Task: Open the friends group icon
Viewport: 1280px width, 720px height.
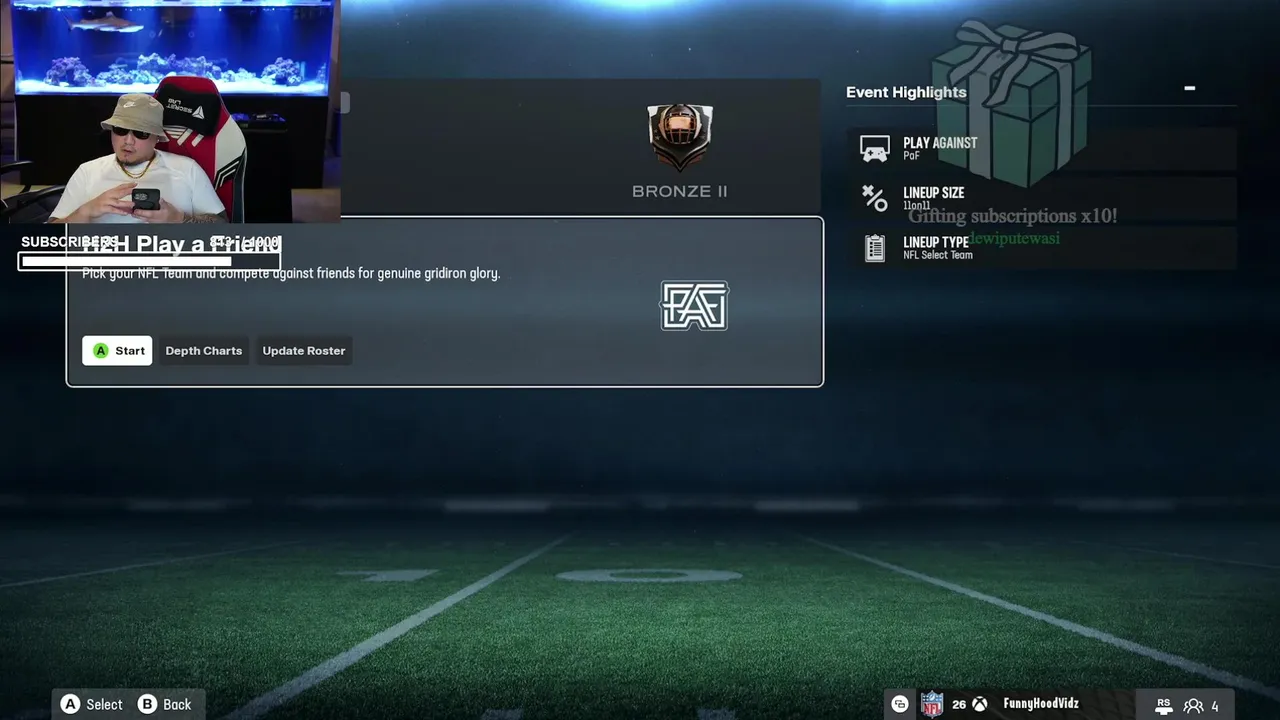Action: [1193, 706]
